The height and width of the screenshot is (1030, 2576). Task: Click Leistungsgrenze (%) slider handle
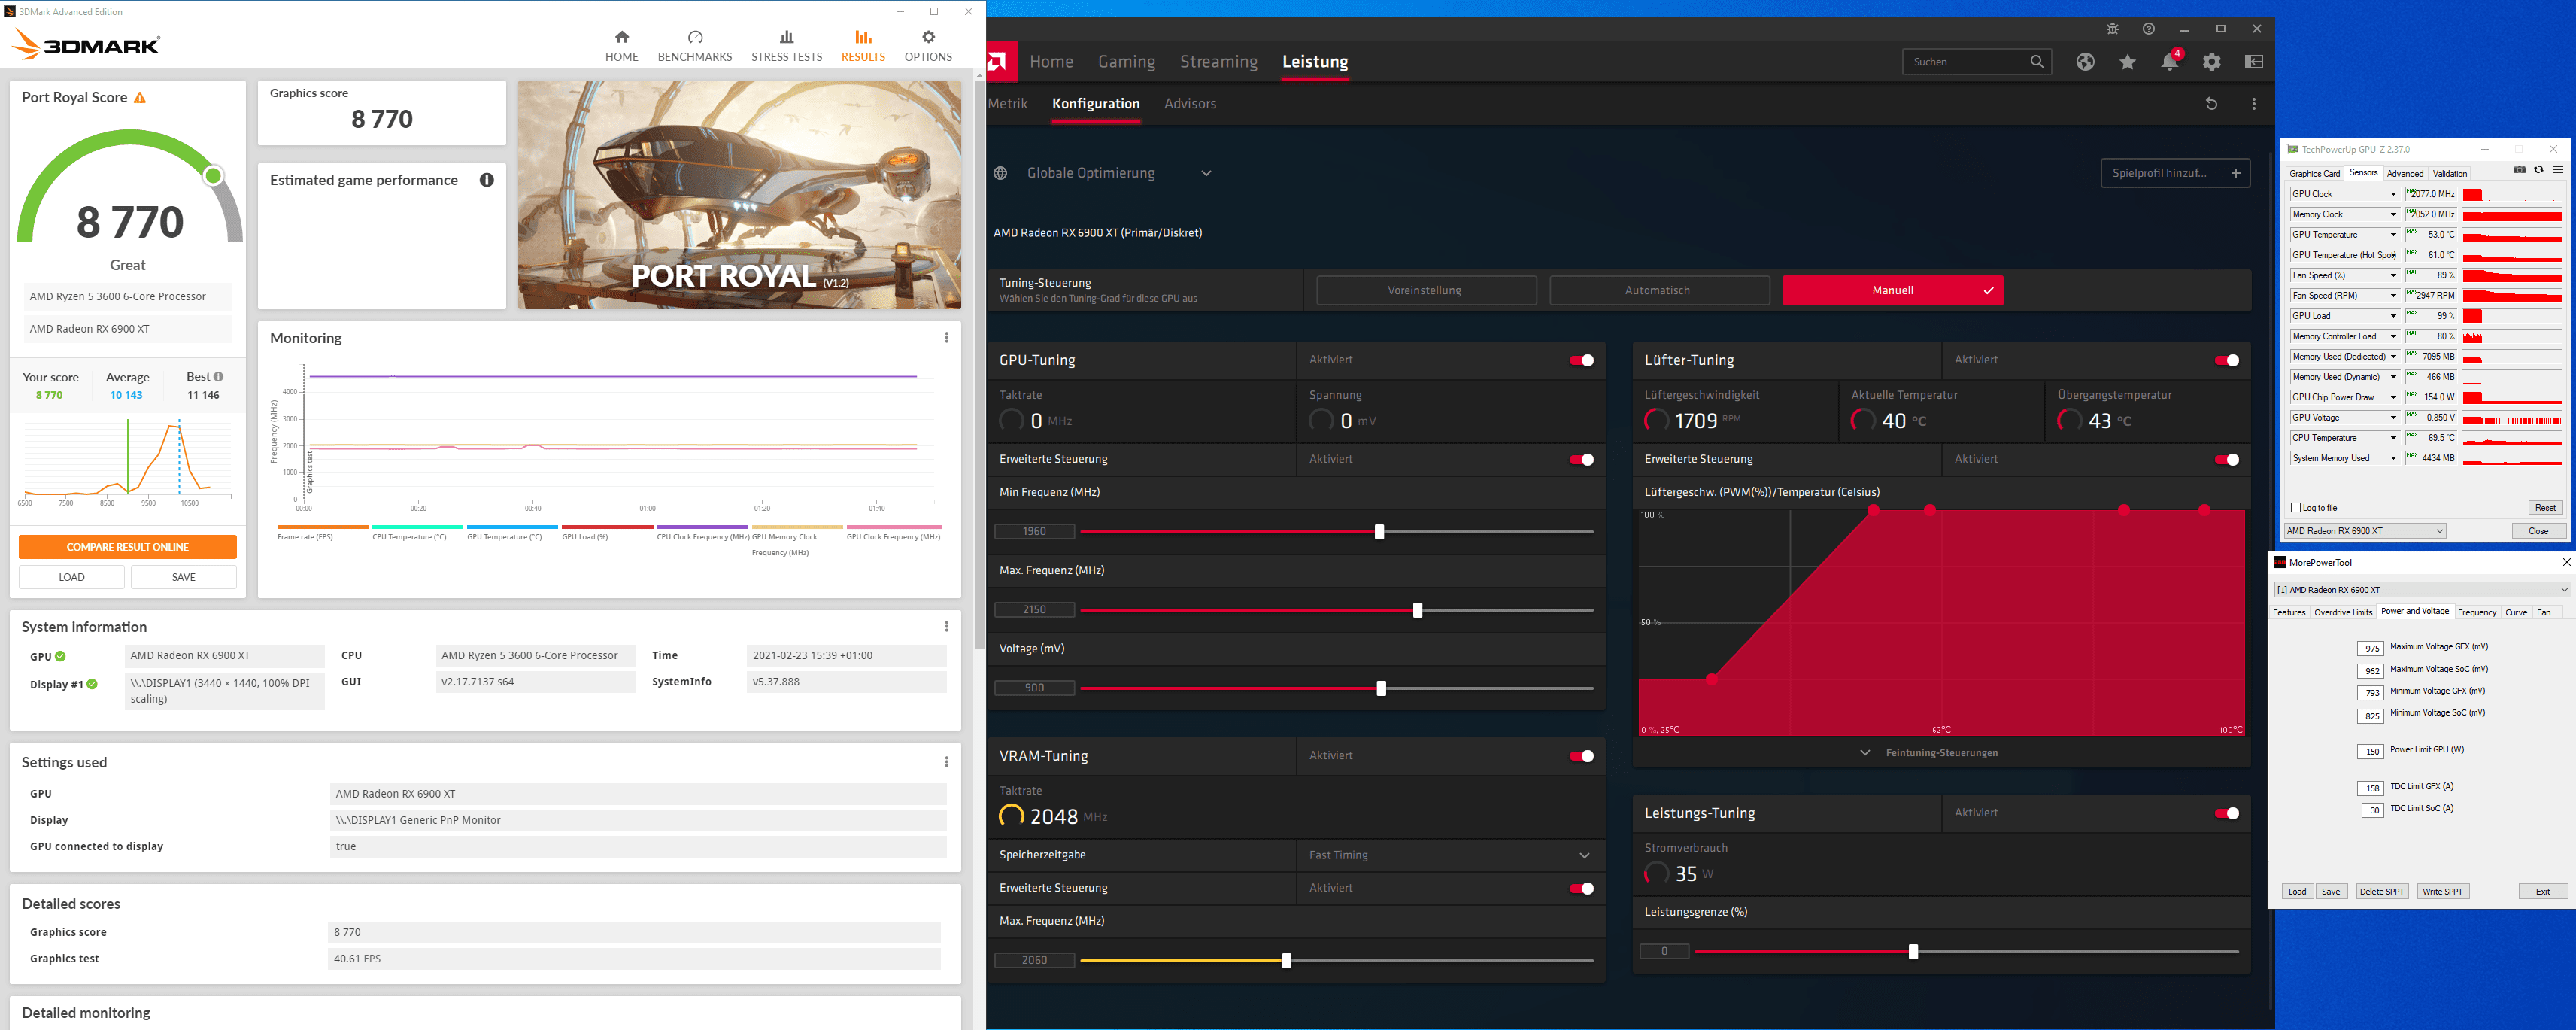1912,952
